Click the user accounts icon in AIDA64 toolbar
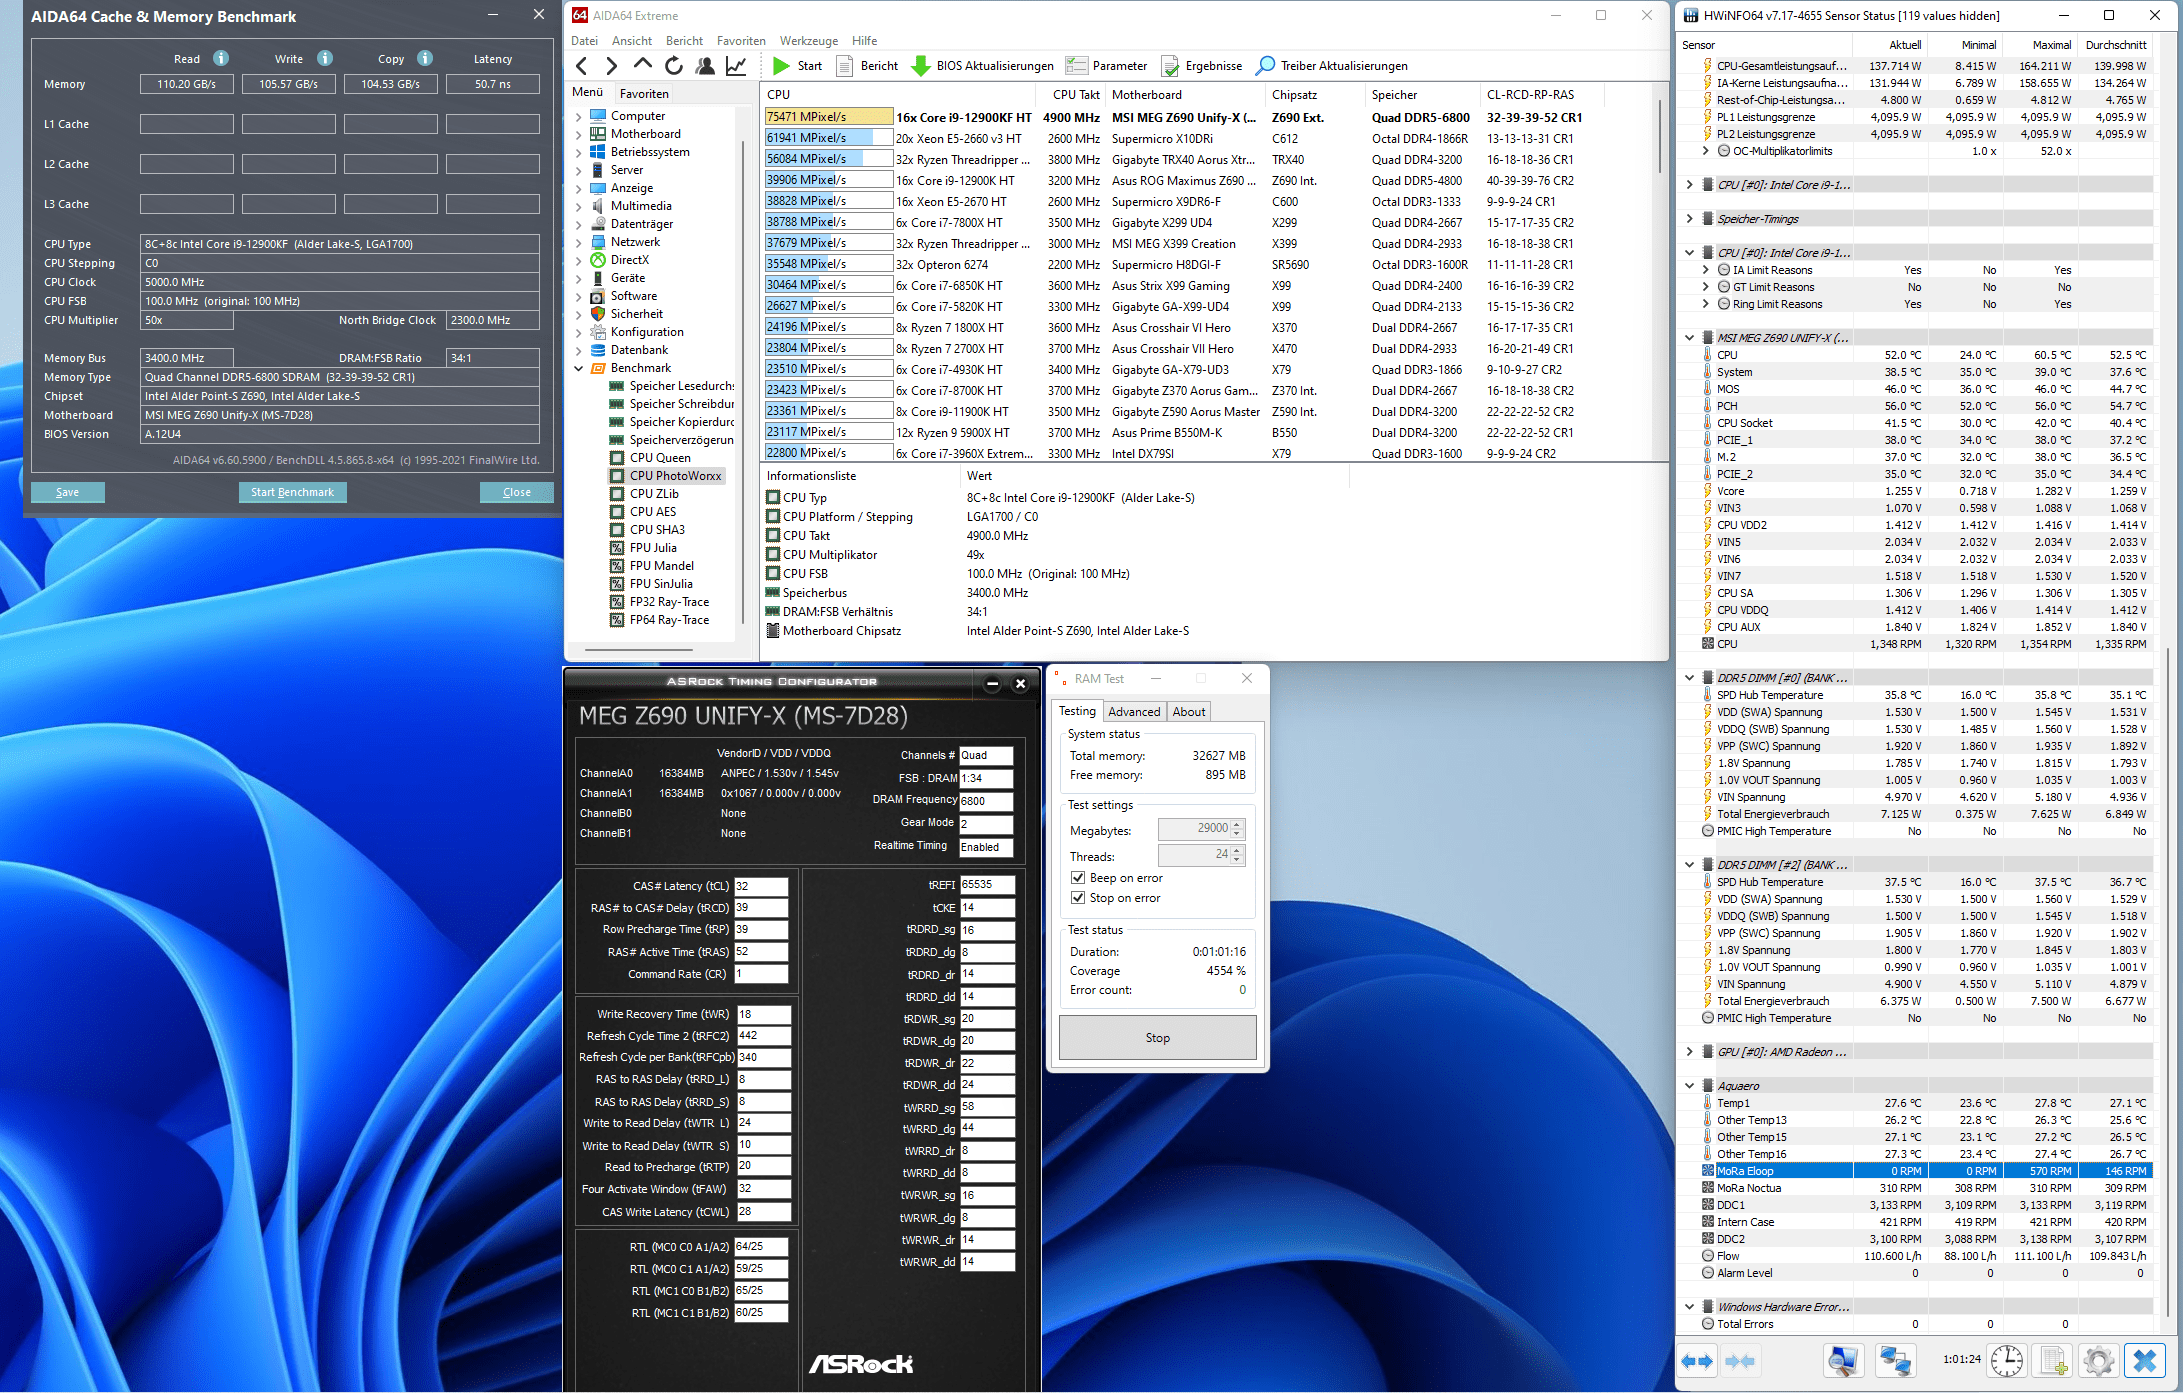Screen dimensions: 2183x1393 tap(705, 66)
